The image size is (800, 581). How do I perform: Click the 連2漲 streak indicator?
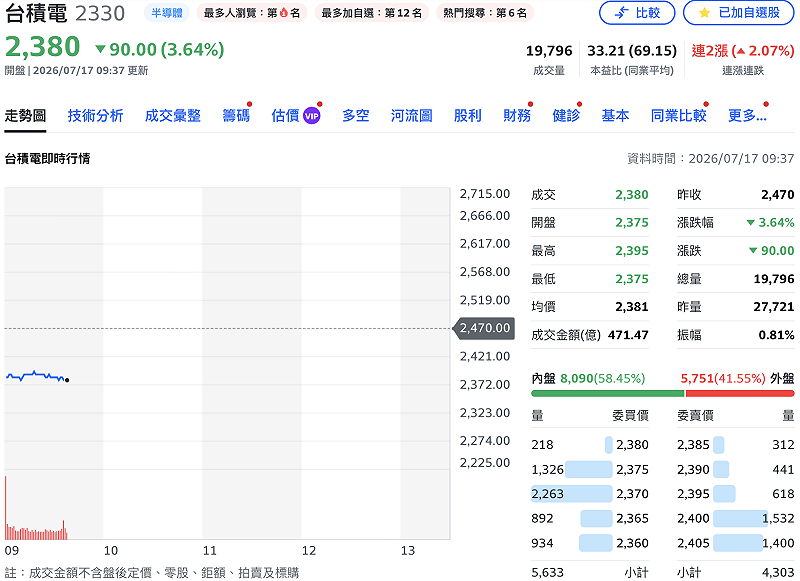[743, 51]
